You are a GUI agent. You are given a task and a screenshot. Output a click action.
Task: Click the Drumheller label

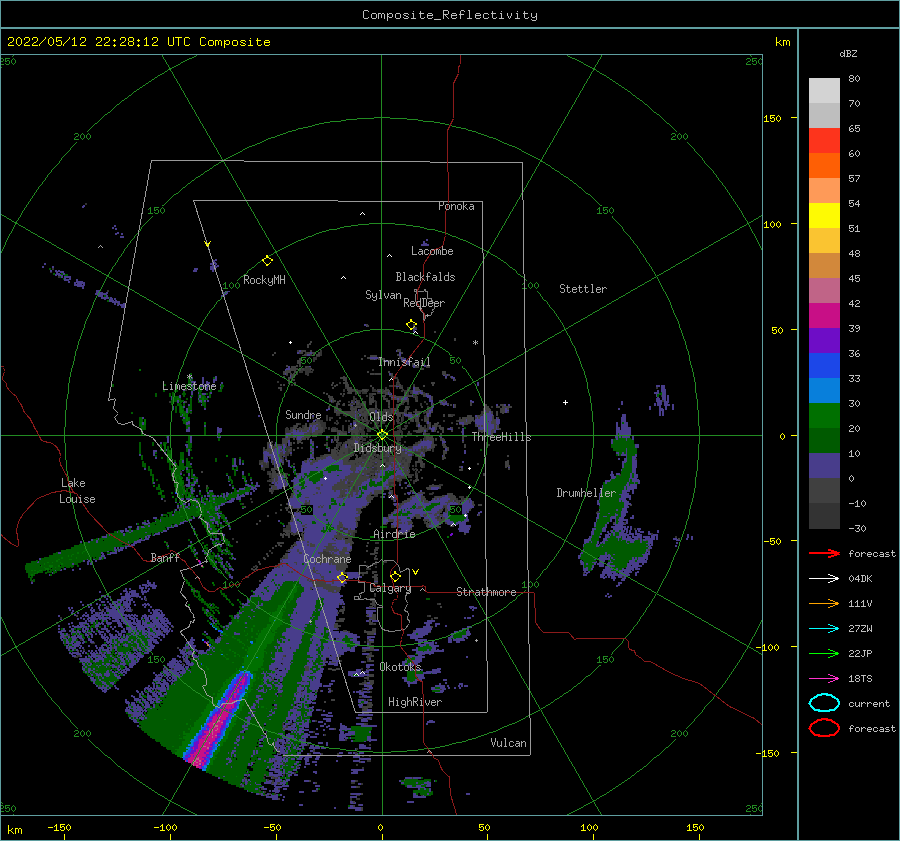coord(586,493)
